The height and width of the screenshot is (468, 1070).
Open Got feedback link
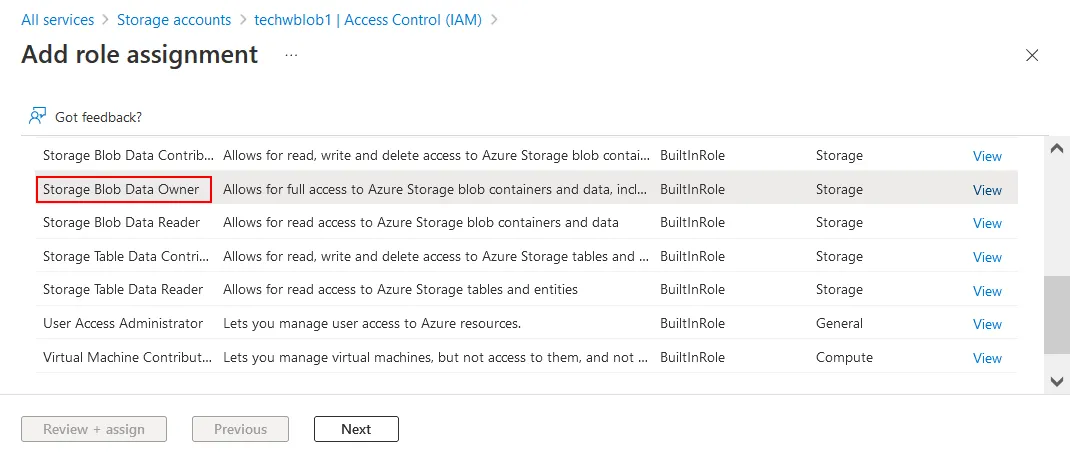click(x=98, y=117)
